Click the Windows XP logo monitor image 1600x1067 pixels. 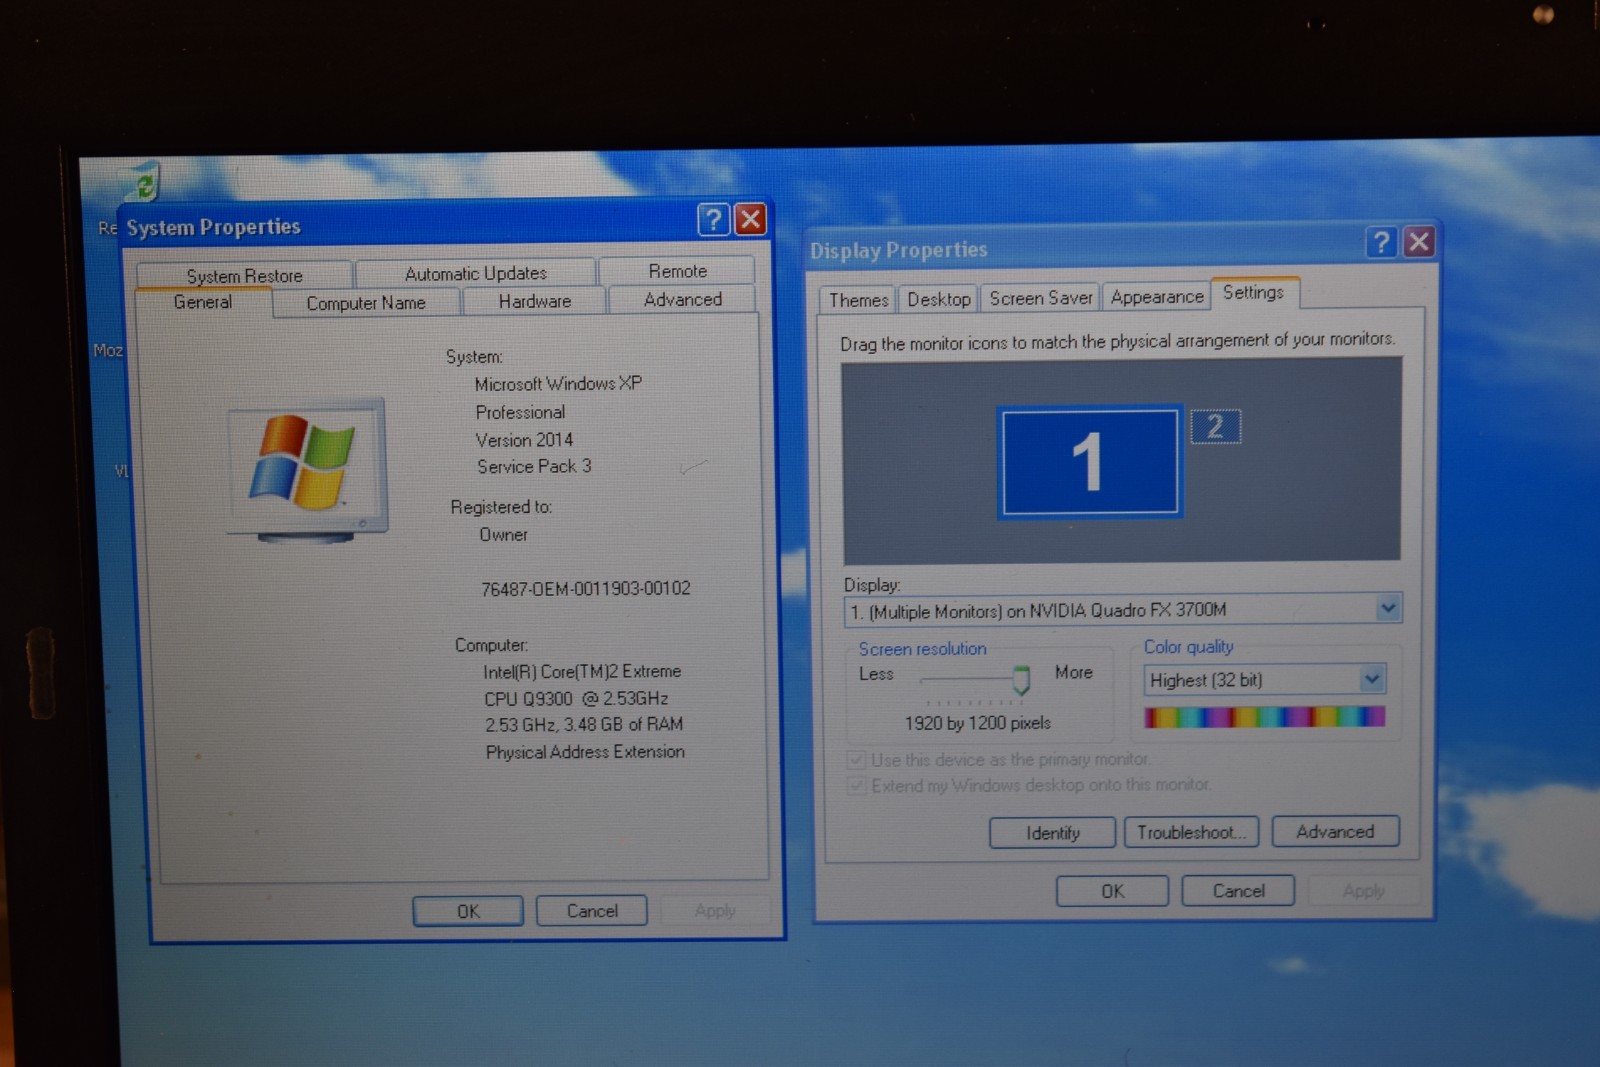click(306, 470)
